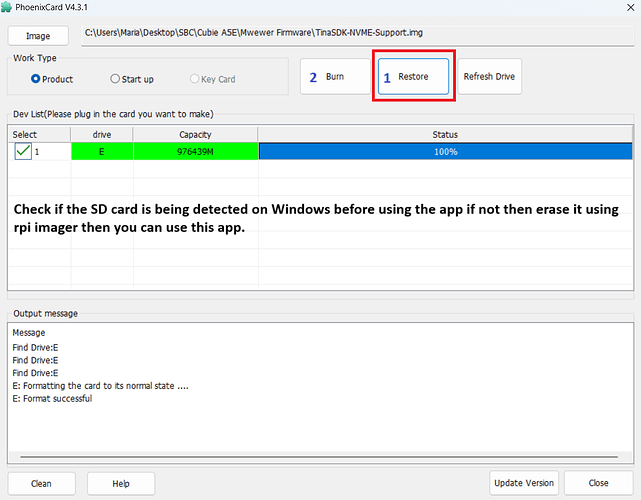
Task: Clear output with the Clean button
Action: pyautogui.click(x=42, y=484)
